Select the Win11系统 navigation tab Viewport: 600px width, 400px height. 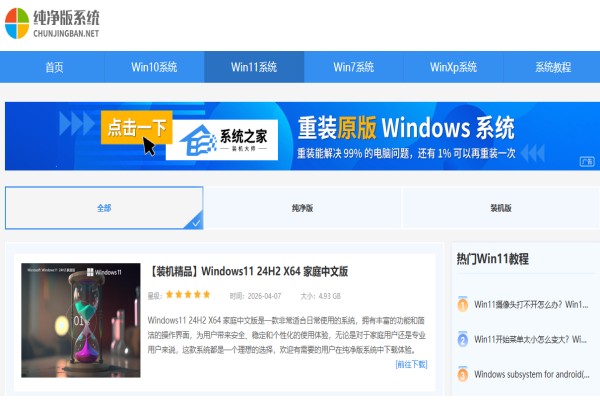(254, 67)
